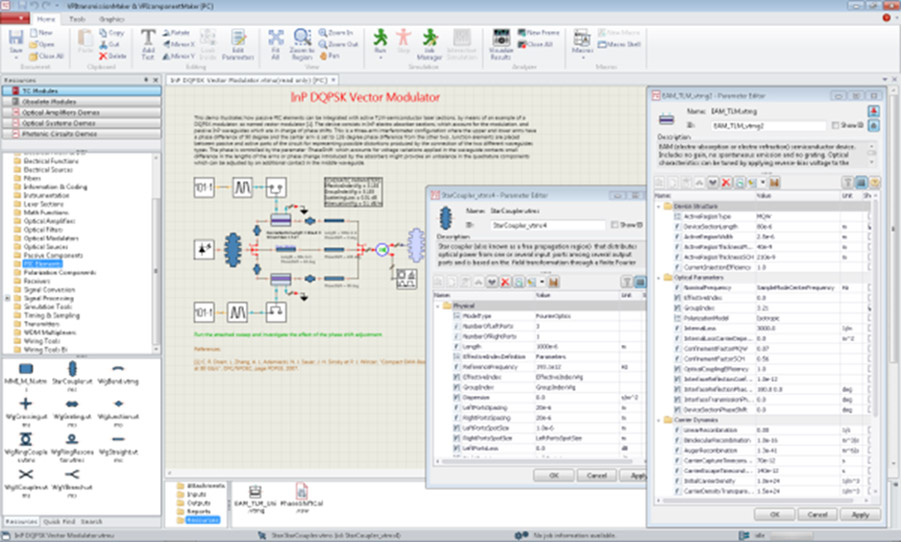This screenshot has height=542, width=901.
Task: Collapse the Physical parameter group
Action: click(x=435, y=306)
